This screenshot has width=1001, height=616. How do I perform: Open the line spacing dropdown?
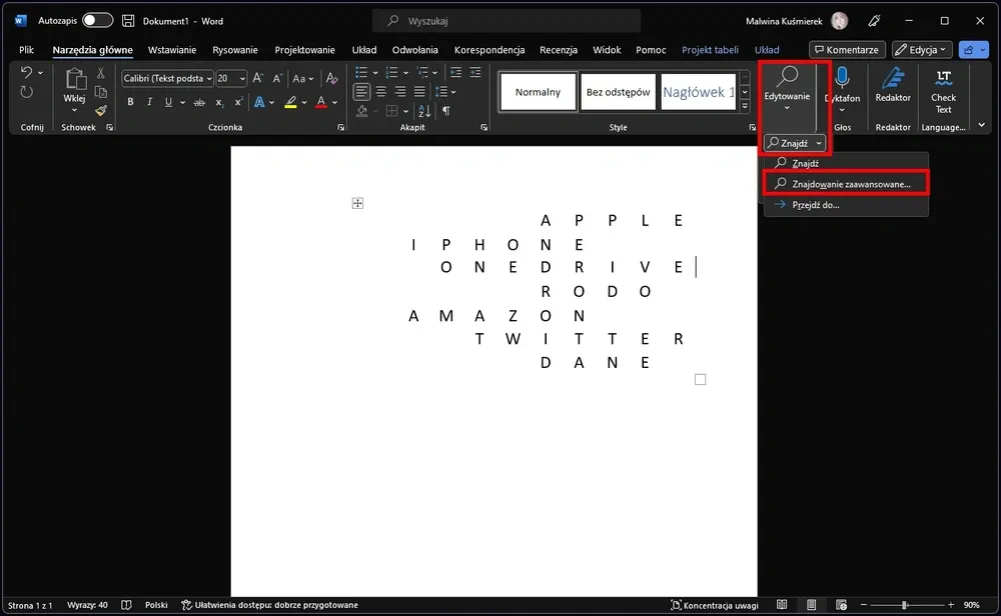pyautogui.click(x=454, y=92)
